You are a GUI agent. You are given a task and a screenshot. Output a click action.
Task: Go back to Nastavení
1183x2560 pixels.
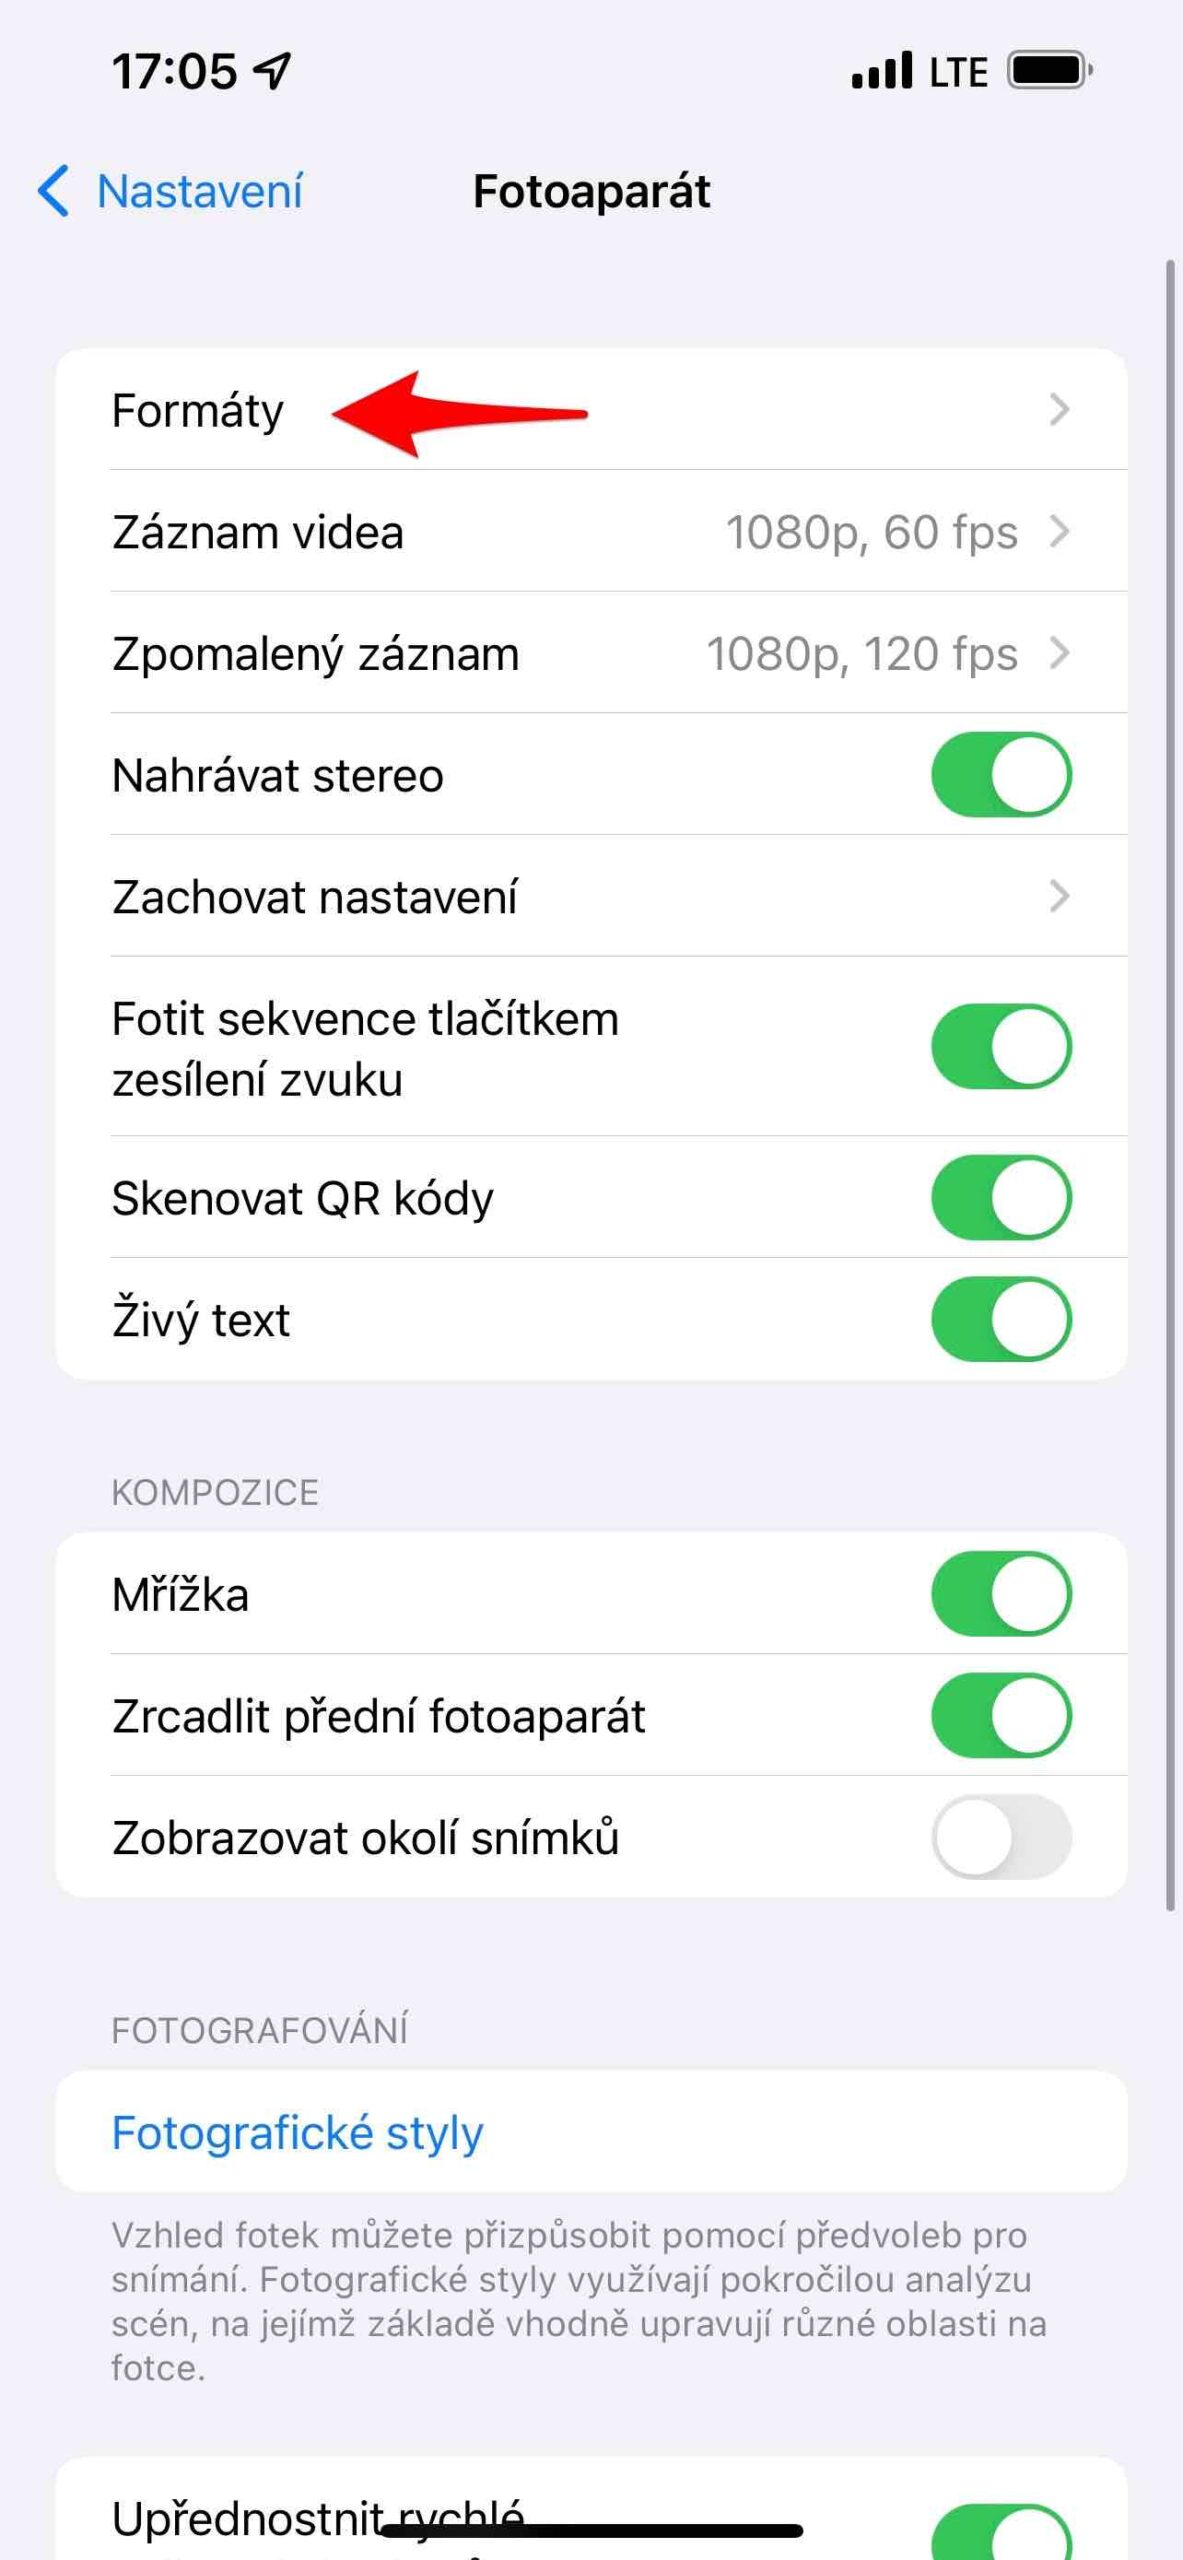200,191
